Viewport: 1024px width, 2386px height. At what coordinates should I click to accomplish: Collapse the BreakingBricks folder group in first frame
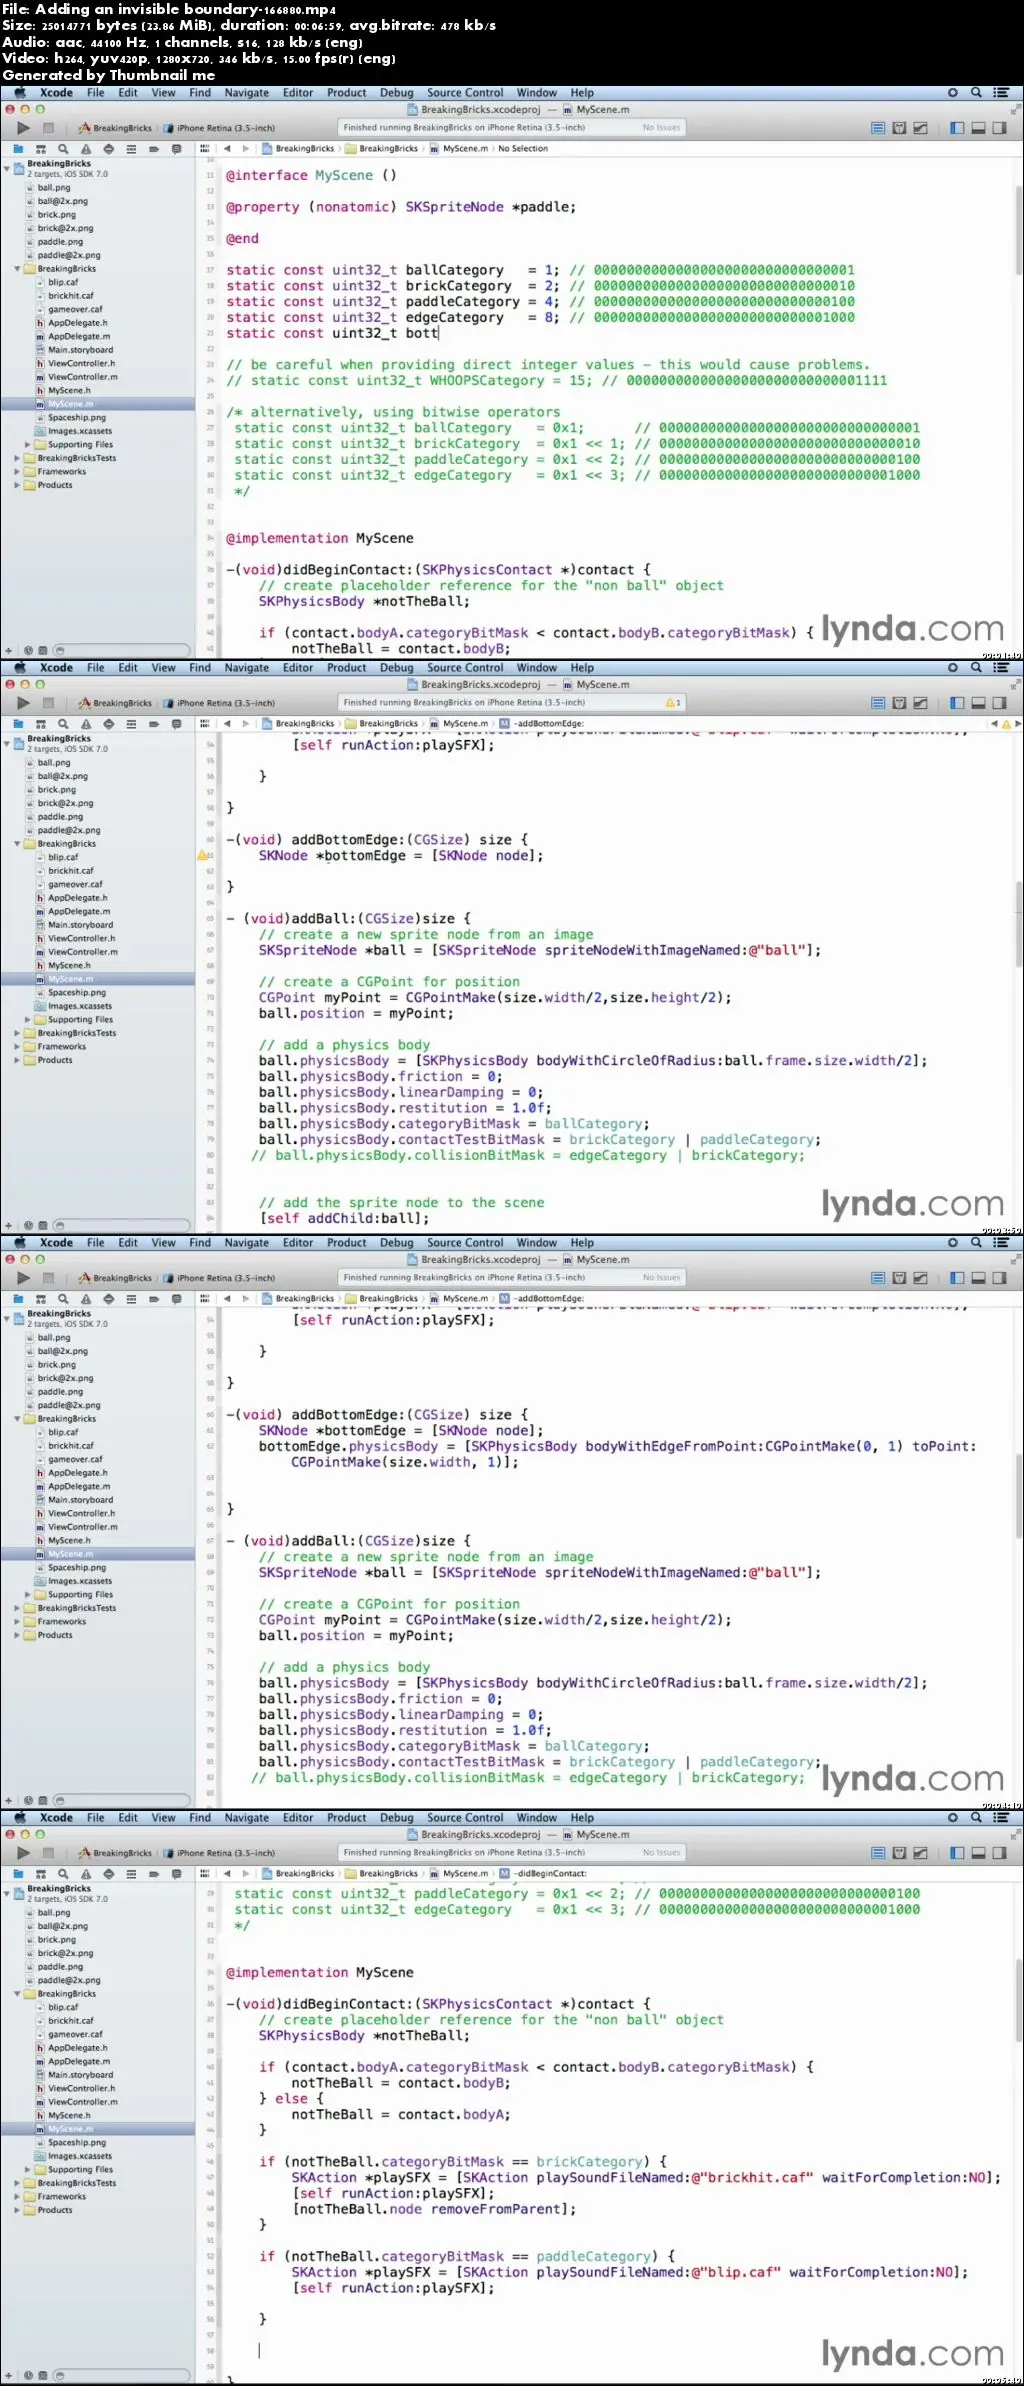[17, 269]
